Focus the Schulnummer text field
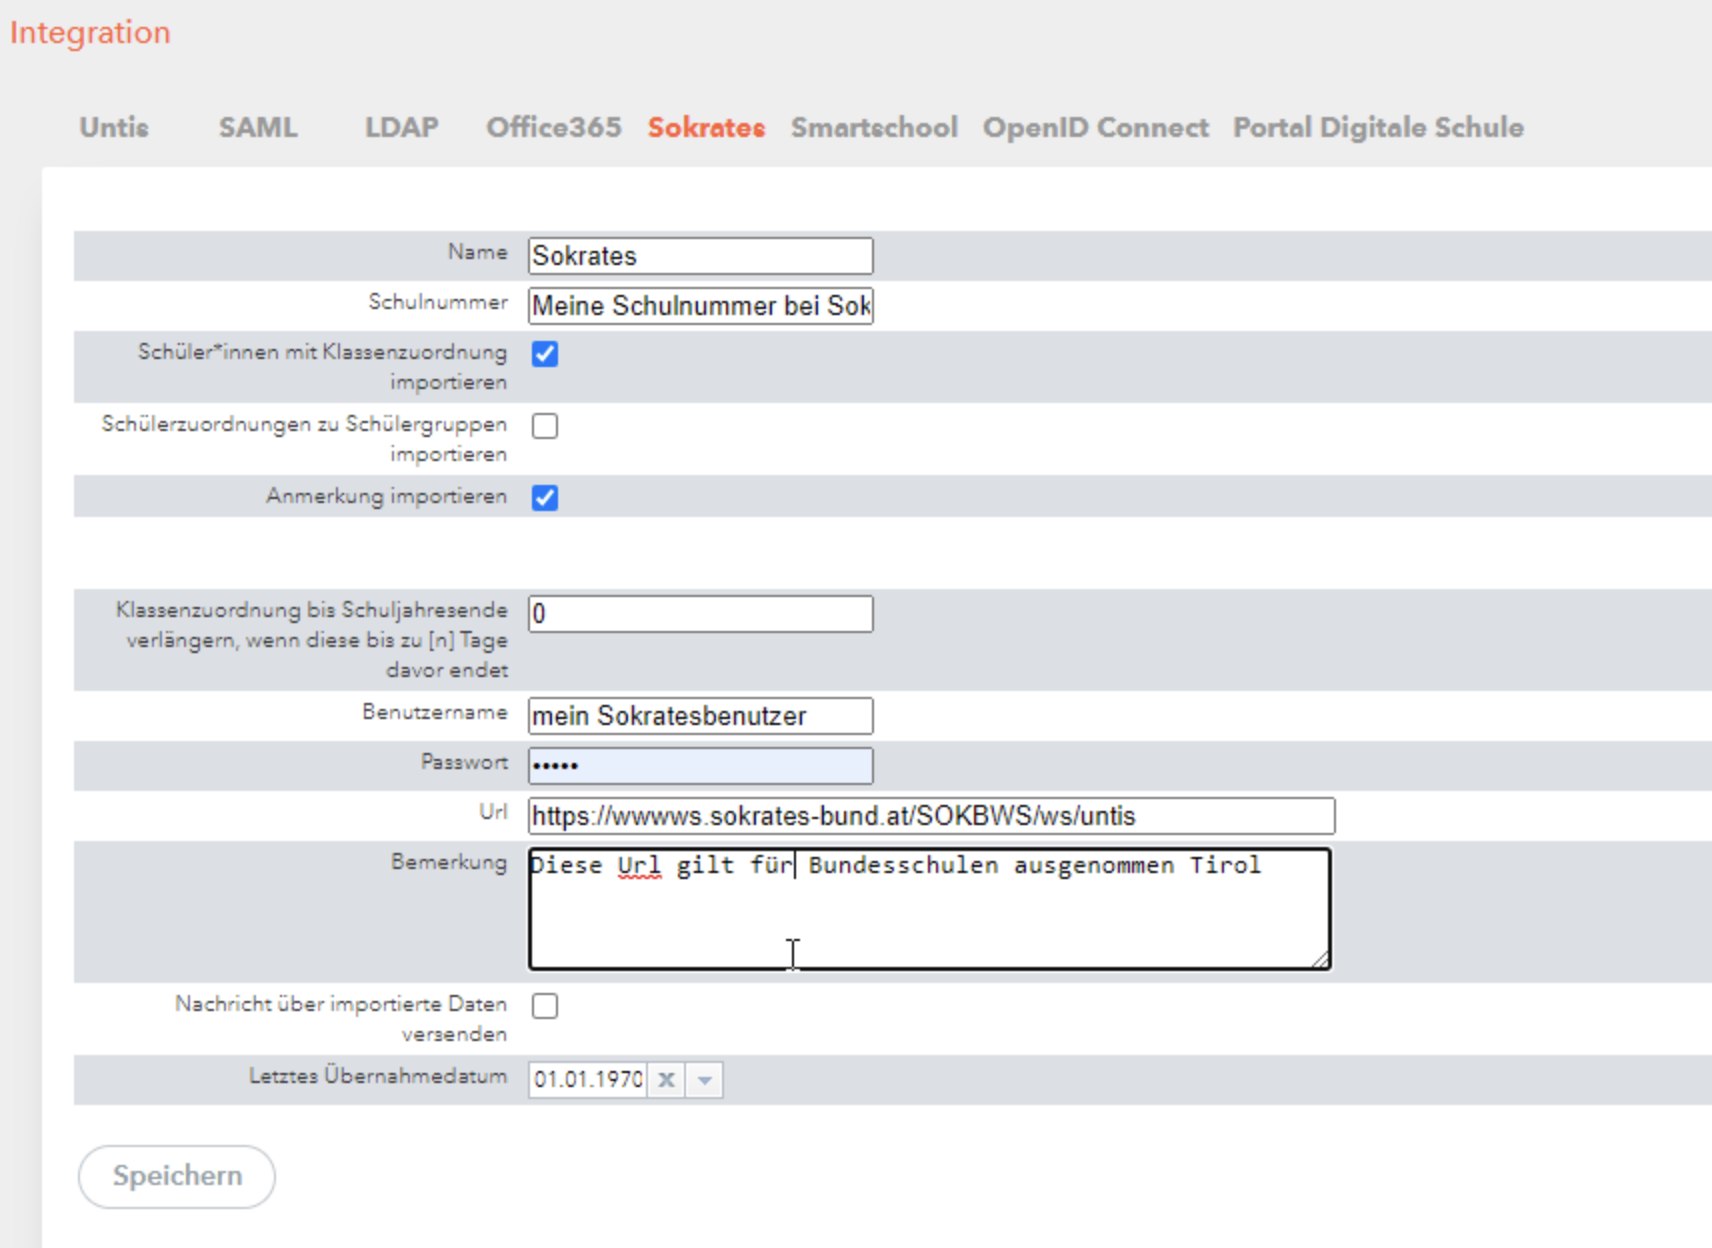 tap(700, 306)
